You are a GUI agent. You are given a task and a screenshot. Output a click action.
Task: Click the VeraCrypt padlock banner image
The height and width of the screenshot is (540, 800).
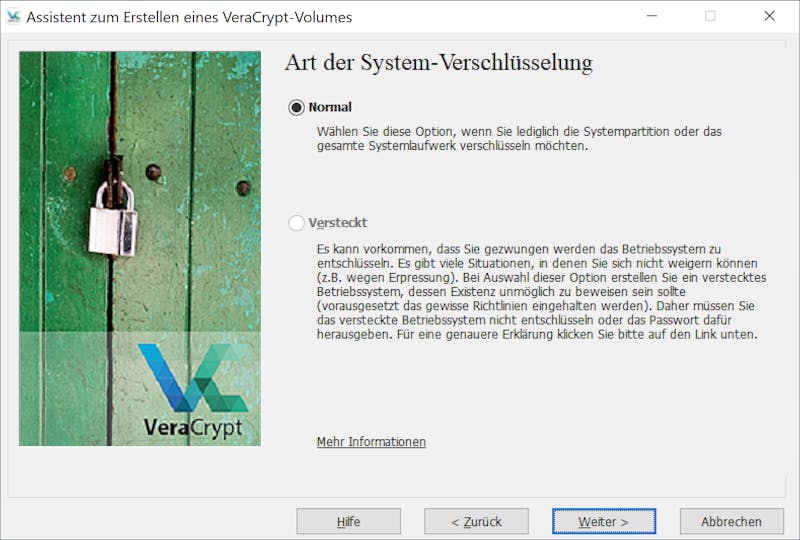click(140, 249)
